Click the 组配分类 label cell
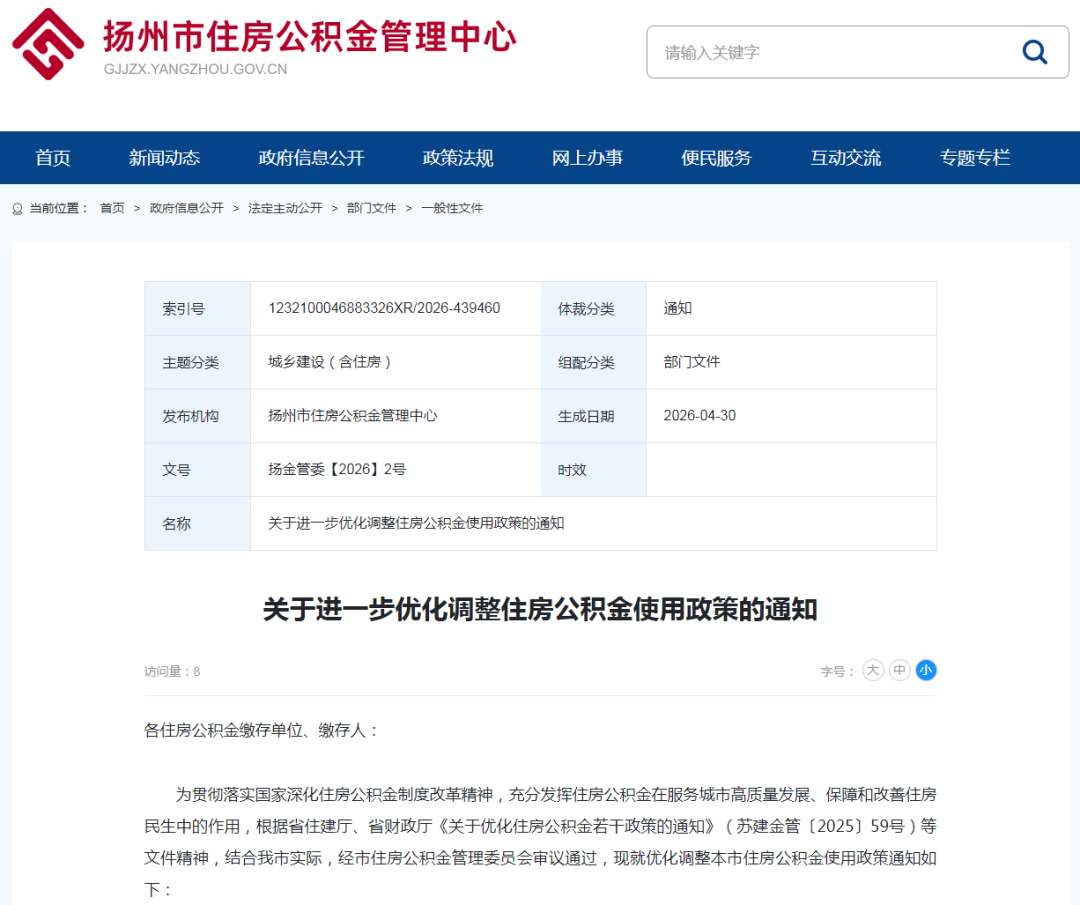This screenshot has height=905, width=1080. click(x=594, y=362)
